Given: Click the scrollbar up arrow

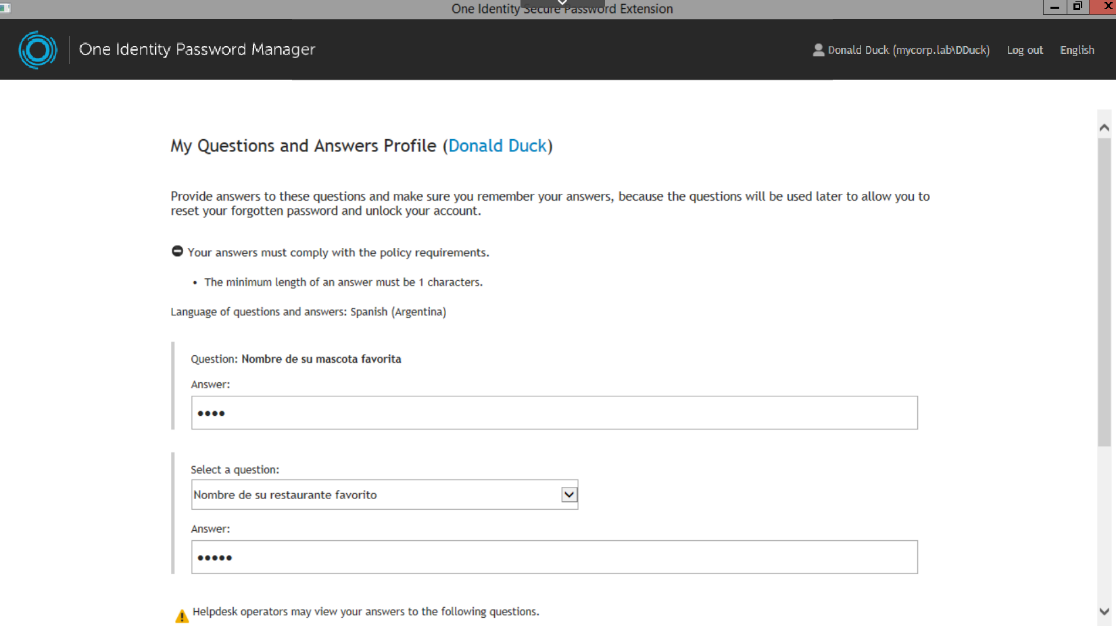Looking at the screenshot, I should (x=1104, y=128).
